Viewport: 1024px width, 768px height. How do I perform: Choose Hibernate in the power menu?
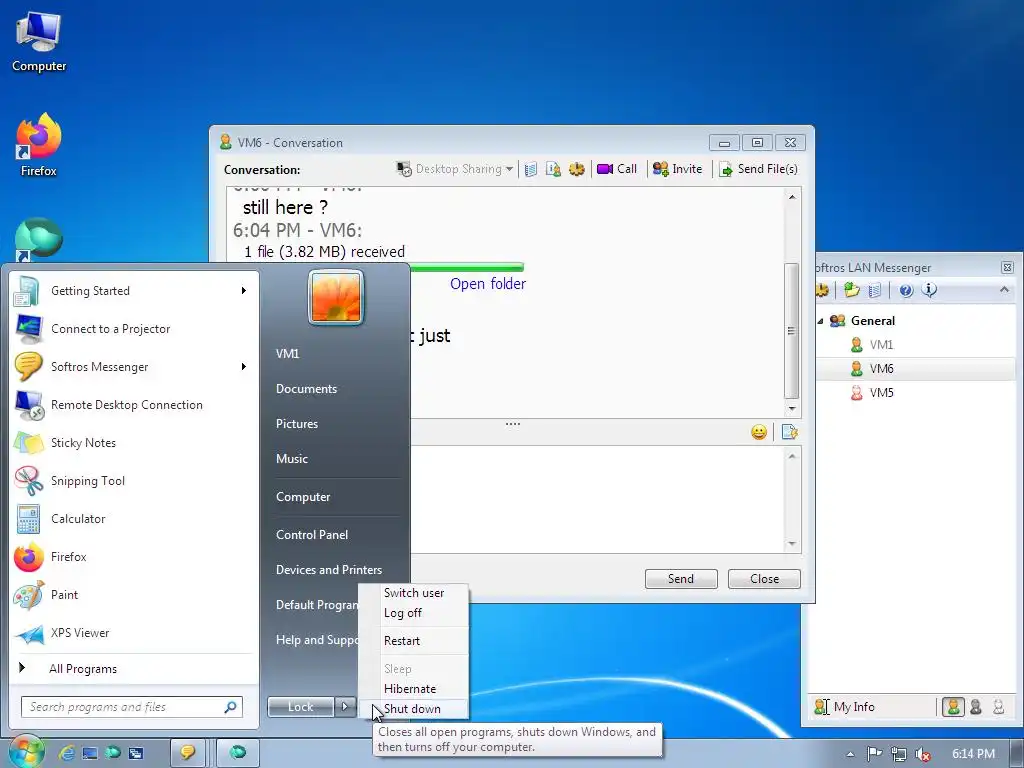pos(409,688)
